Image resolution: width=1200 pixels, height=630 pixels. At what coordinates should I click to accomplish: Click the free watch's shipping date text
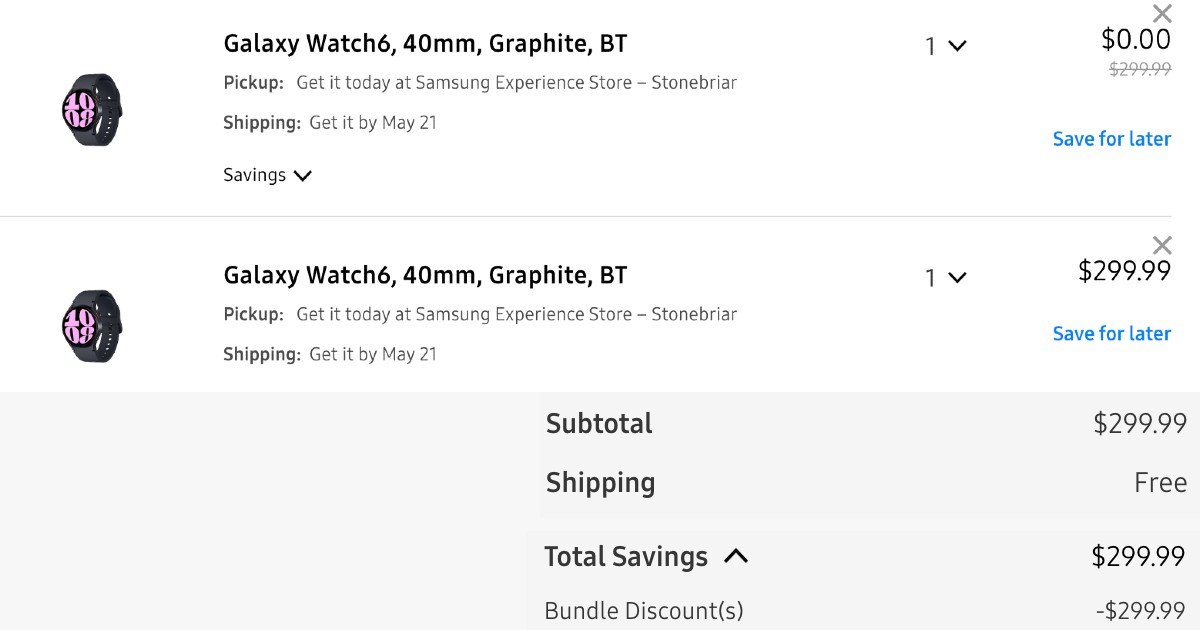(x=372, y=123)
